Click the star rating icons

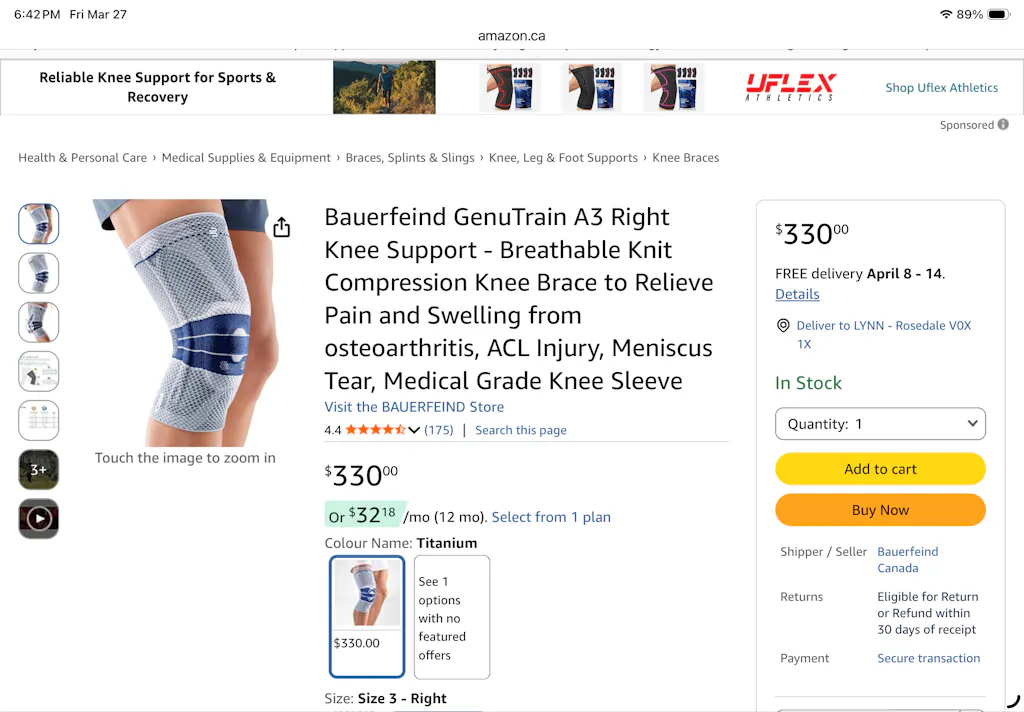pyautogui.click(x=375, y=430)
